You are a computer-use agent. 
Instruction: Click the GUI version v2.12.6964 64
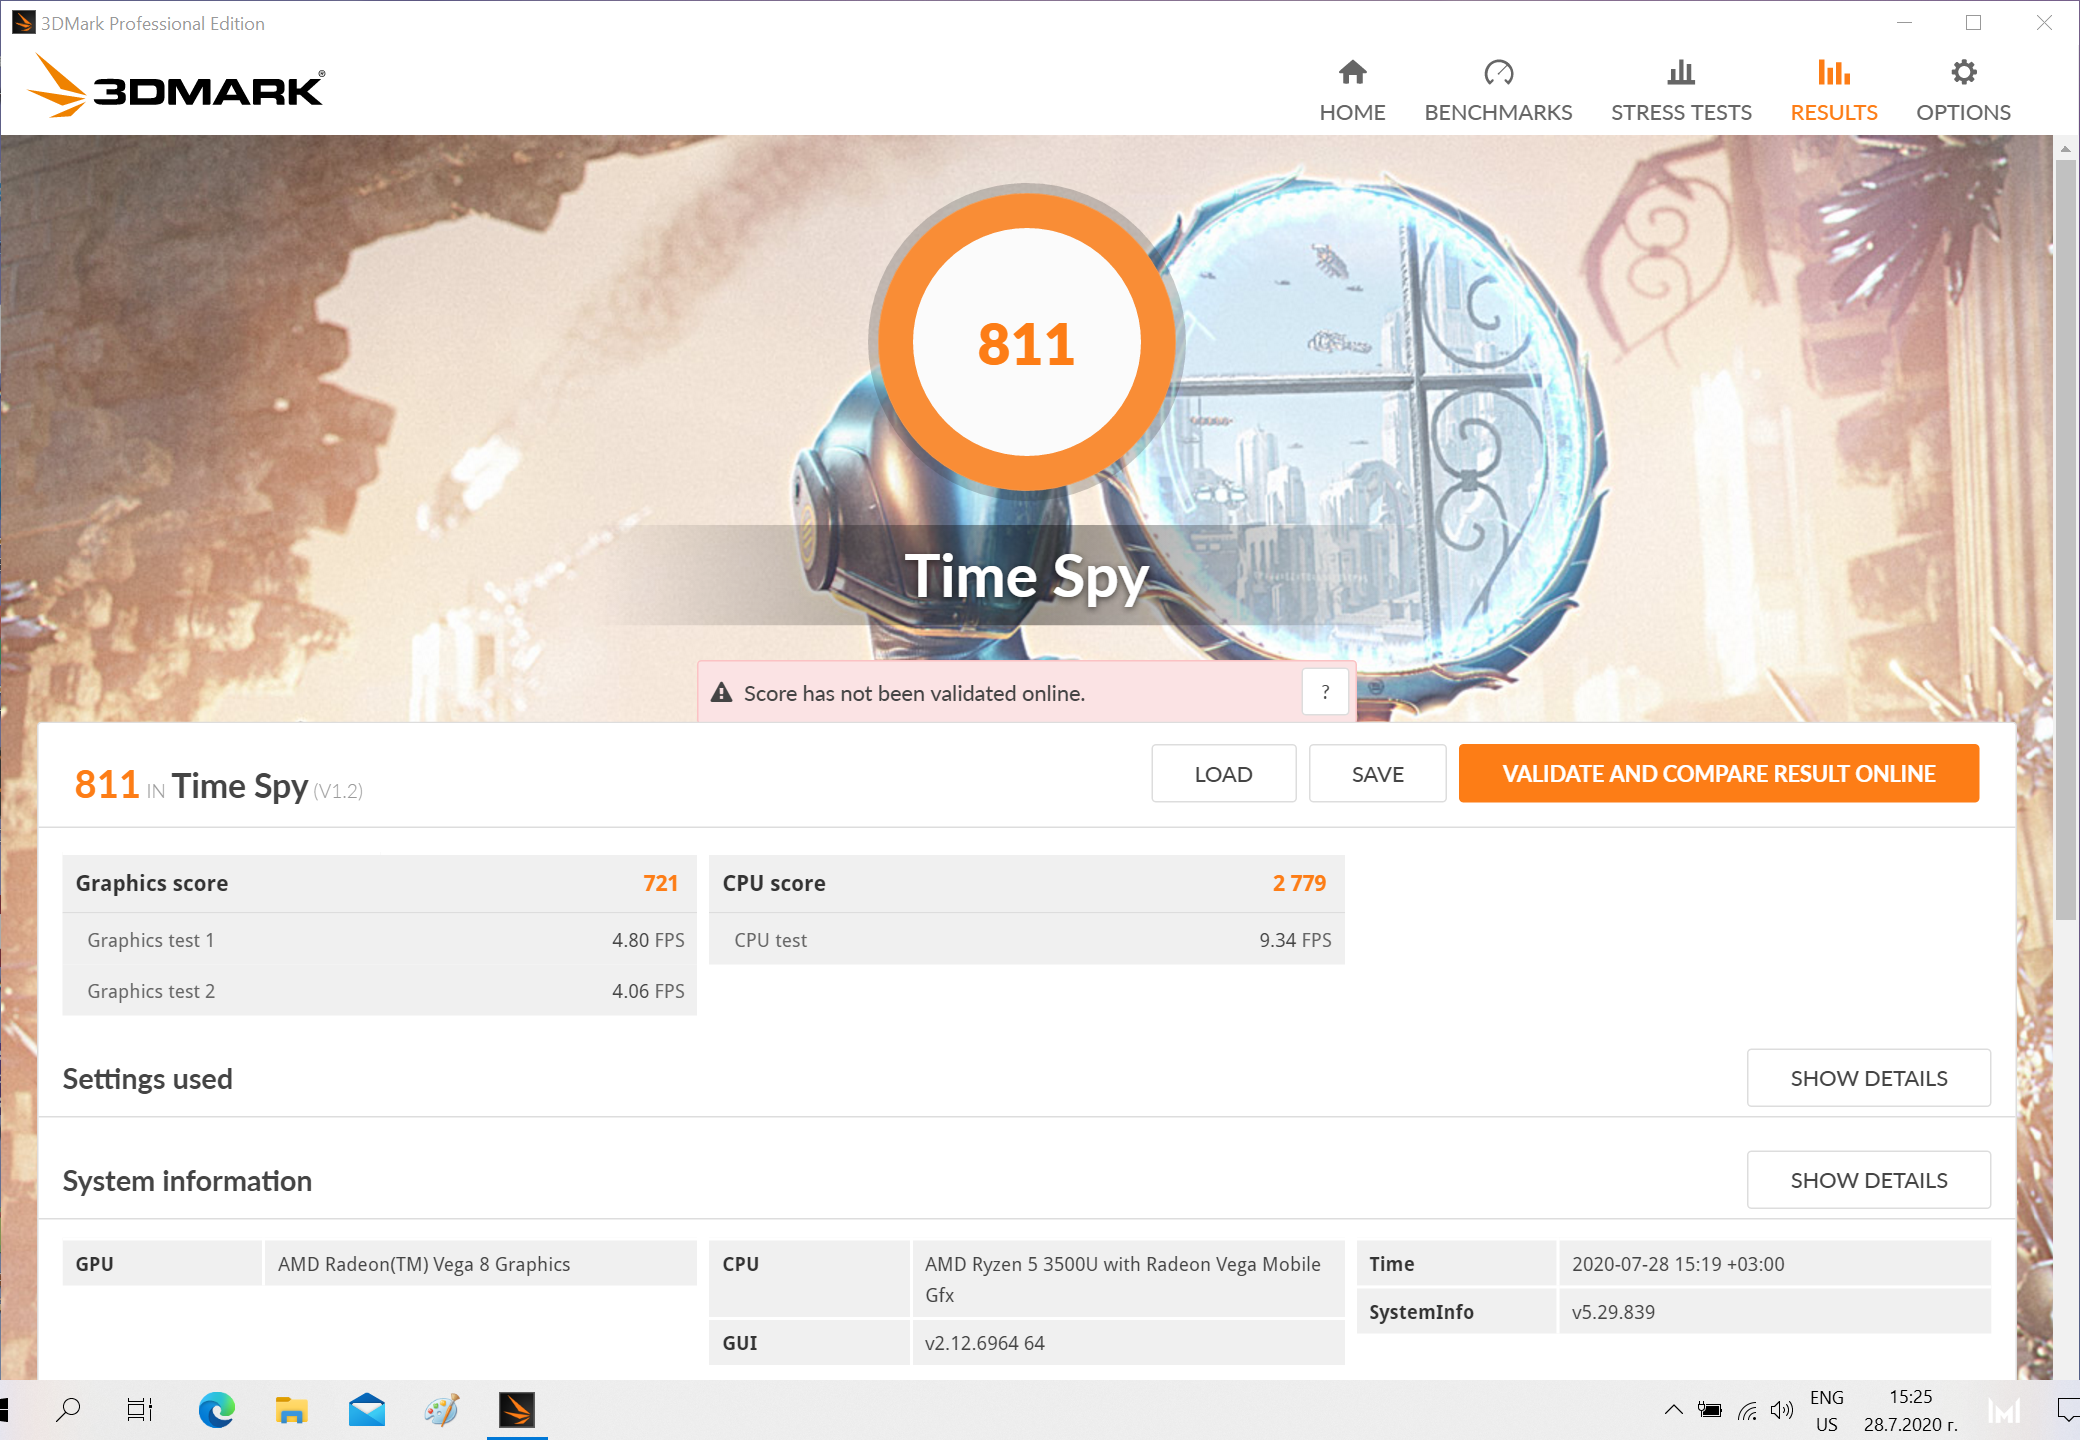coord(985,1343)
